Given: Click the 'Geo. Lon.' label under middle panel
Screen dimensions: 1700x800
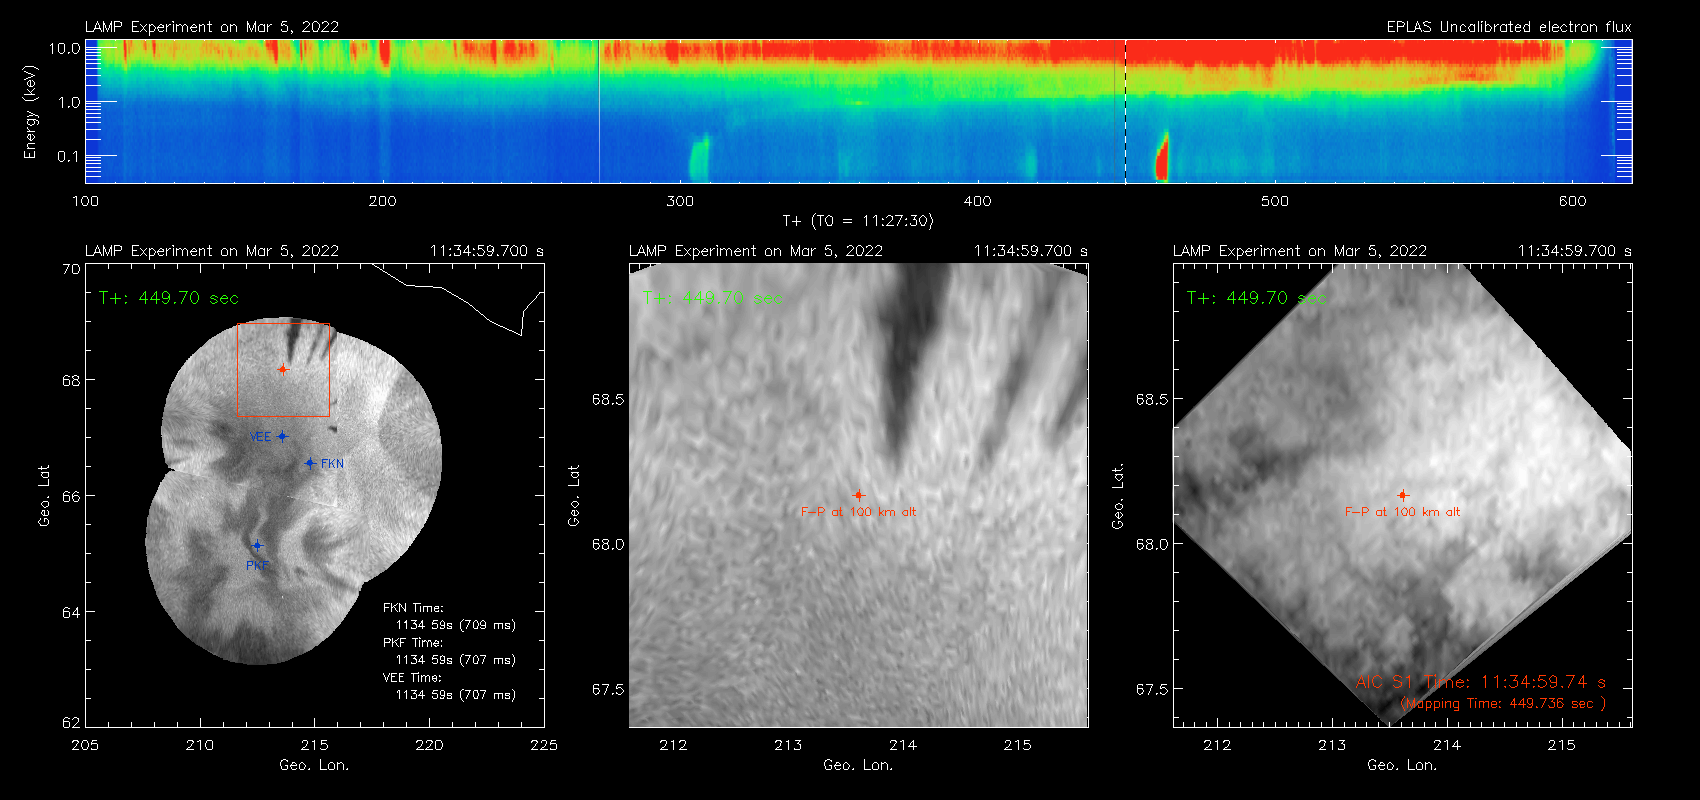Looking at the screenshot, I should [x=858, y=765].
